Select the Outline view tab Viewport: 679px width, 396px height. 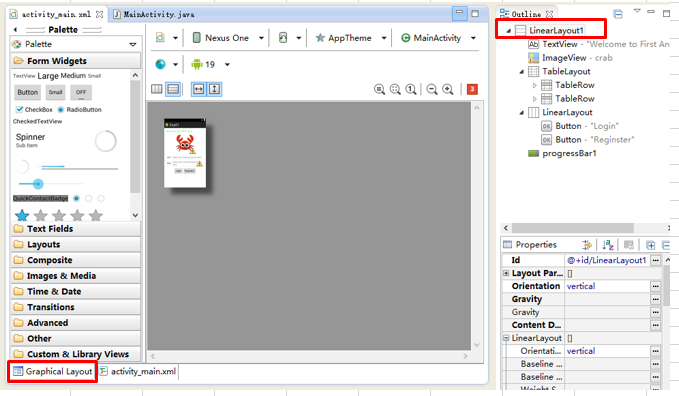tap(526, 14)
